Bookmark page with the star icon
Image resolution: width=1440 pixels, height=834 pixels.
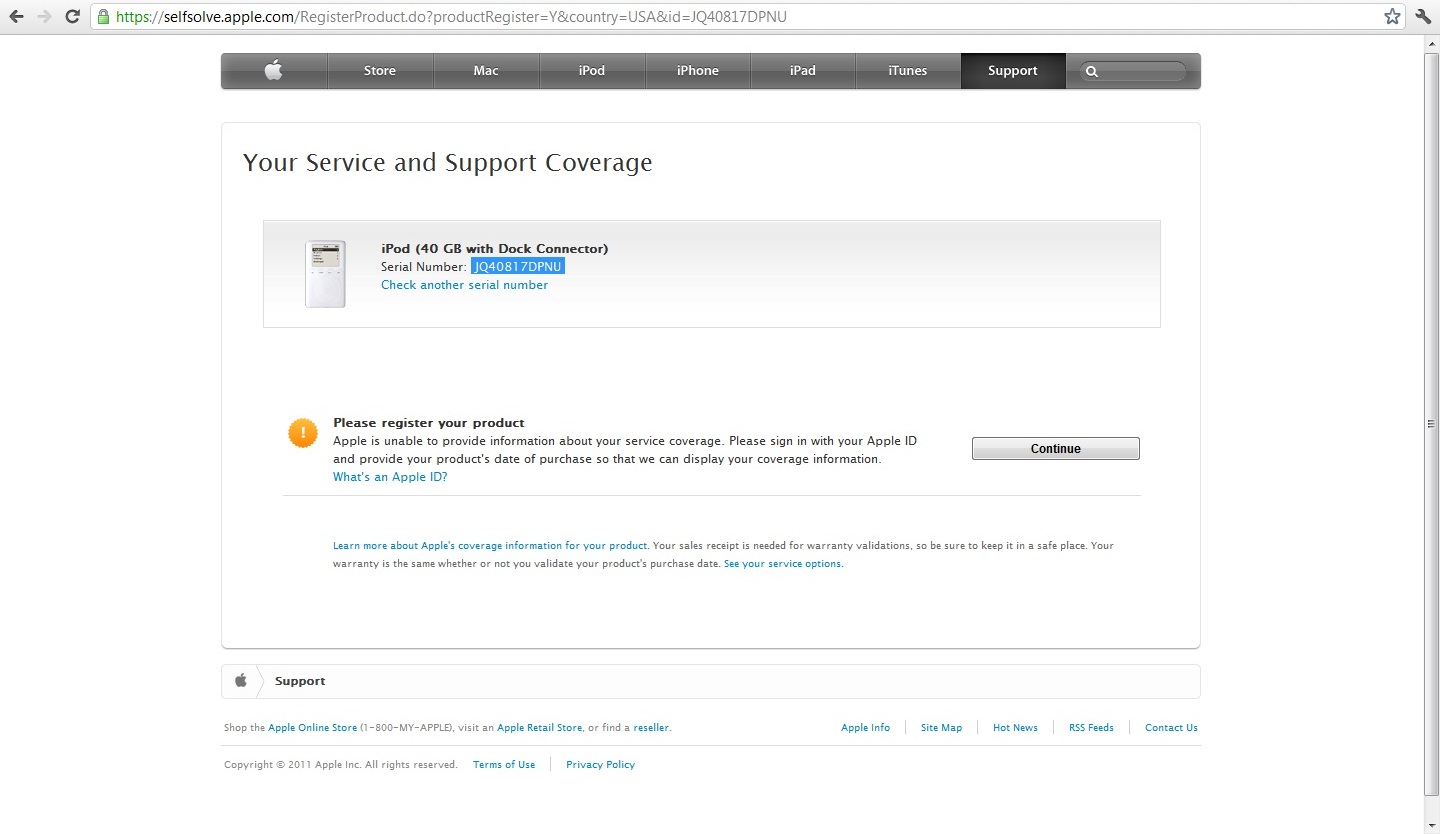pos(1391,17)
